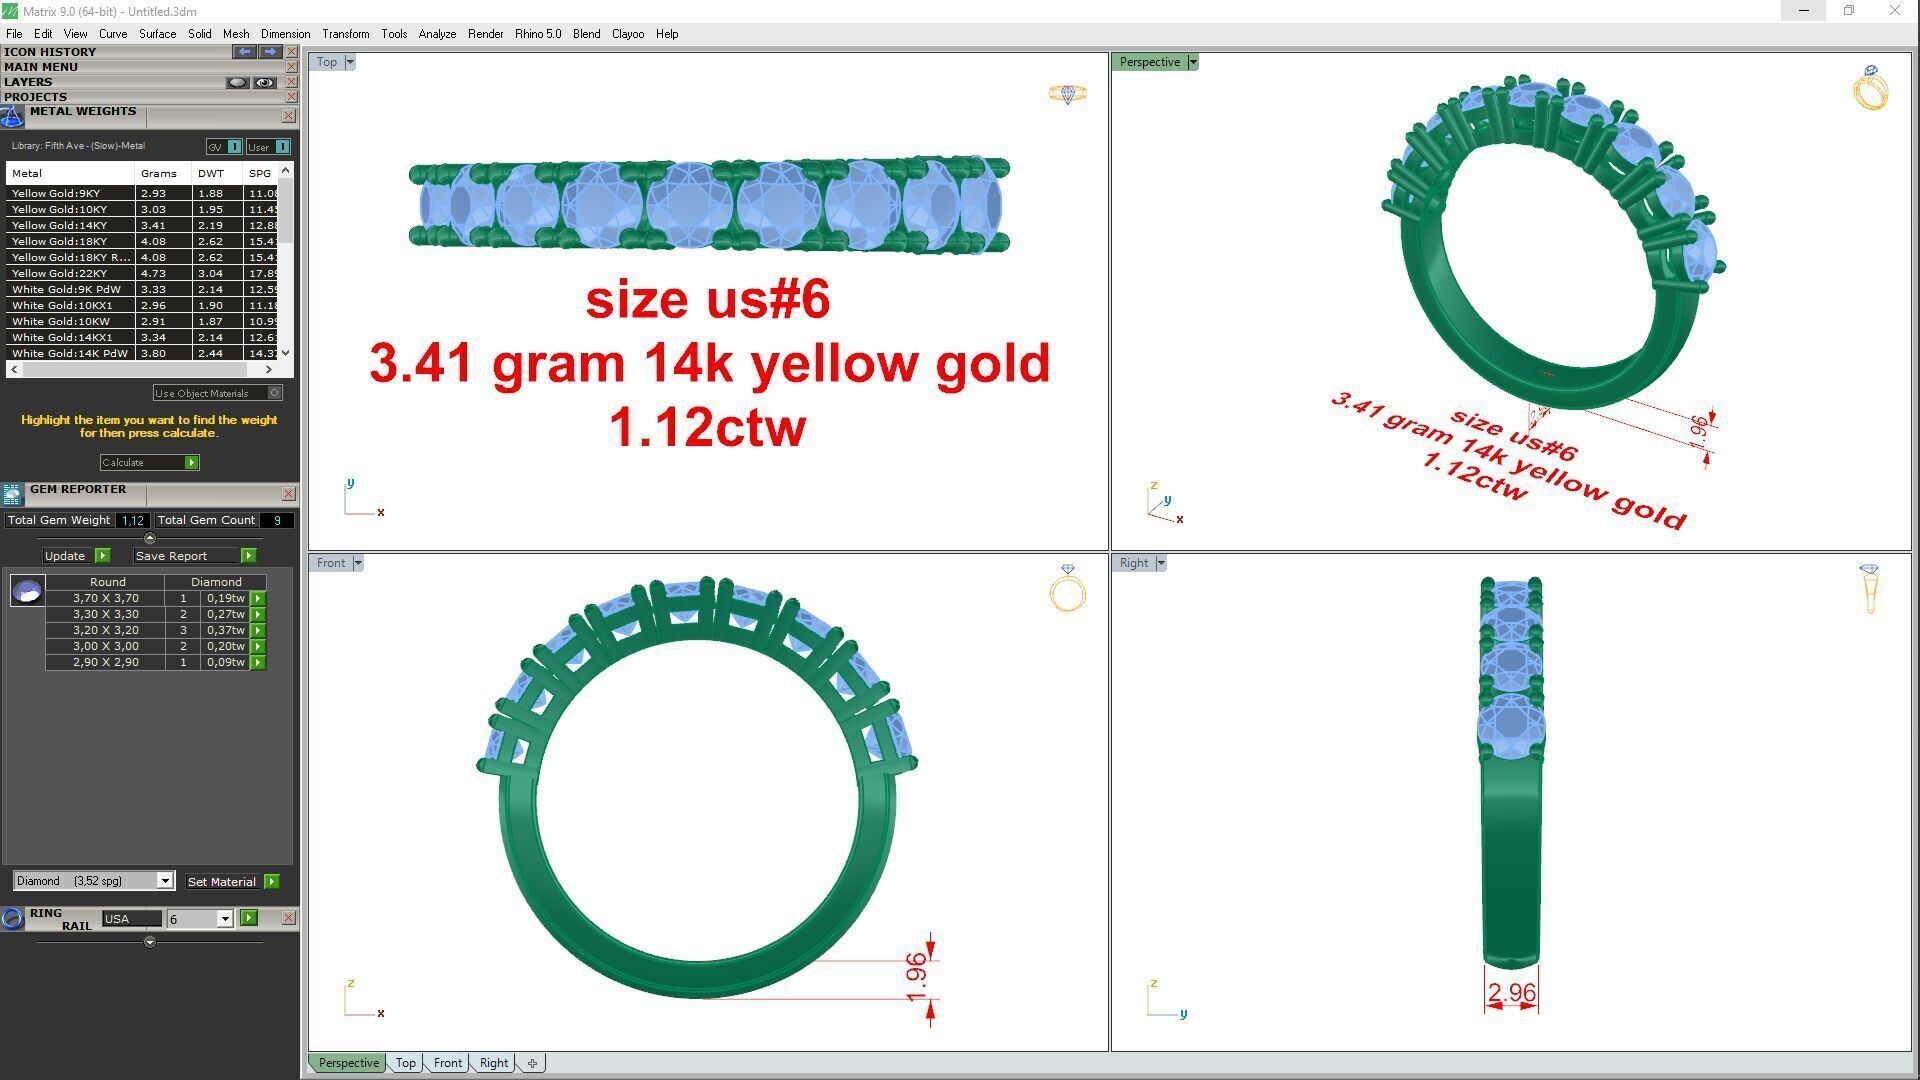Click green arrow for 3,30 X 3,30 row
Image resolution: width=1920 pixels, height=1080 pixels.
(258, 614)
